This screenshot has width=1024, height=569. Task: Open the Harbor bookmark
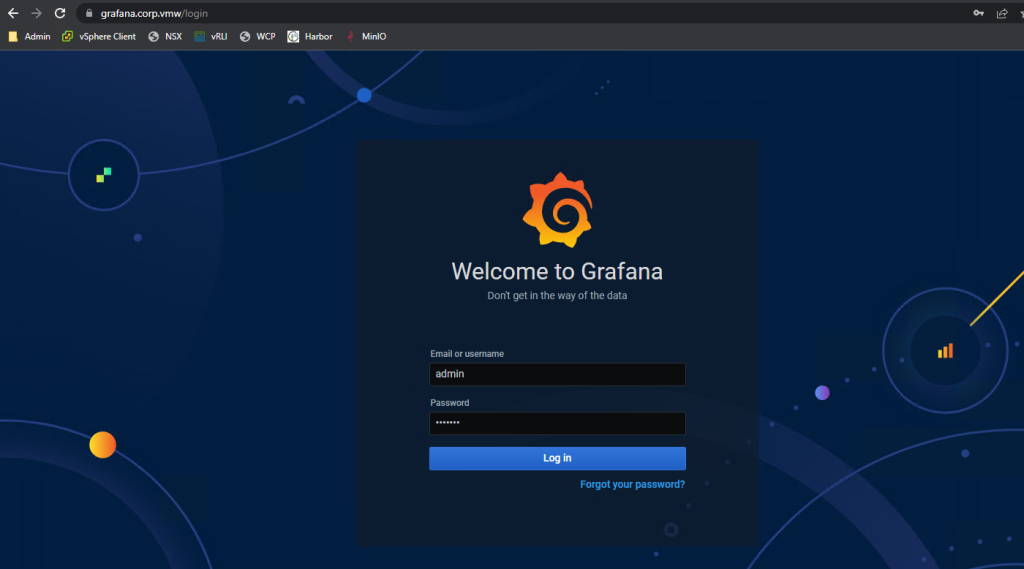(x=310, y=37)
